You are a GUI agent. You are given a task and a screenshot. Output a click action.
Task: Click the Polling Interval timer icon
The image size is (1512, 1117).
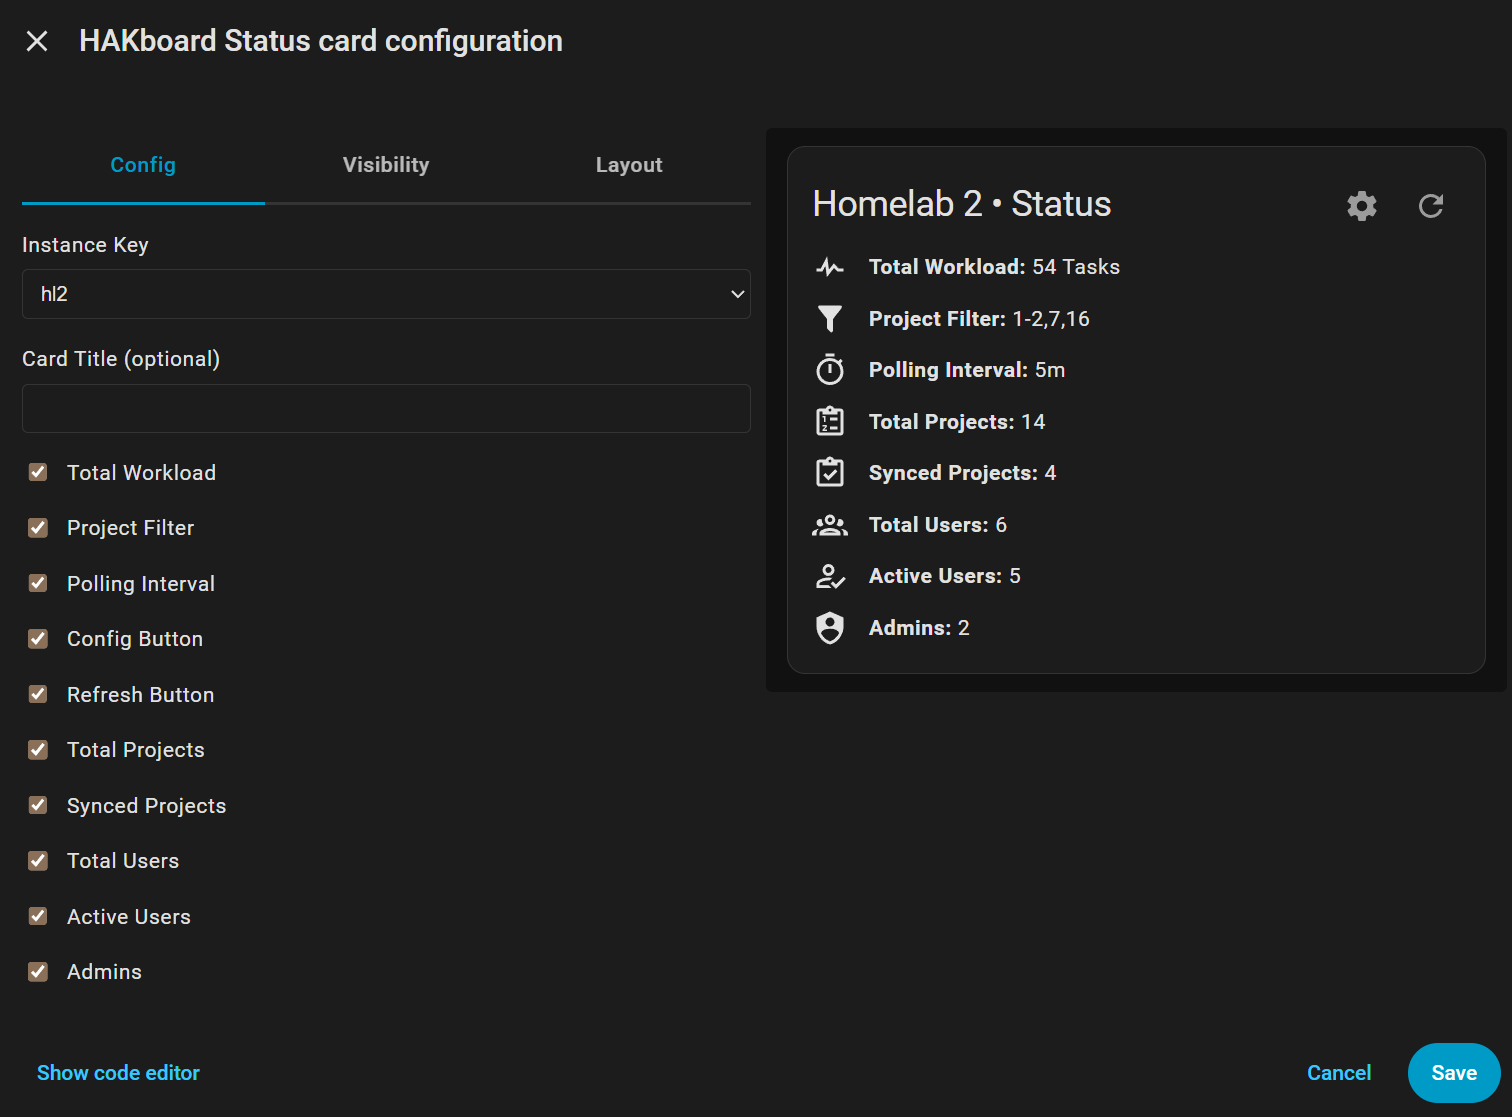pos(830,370)
